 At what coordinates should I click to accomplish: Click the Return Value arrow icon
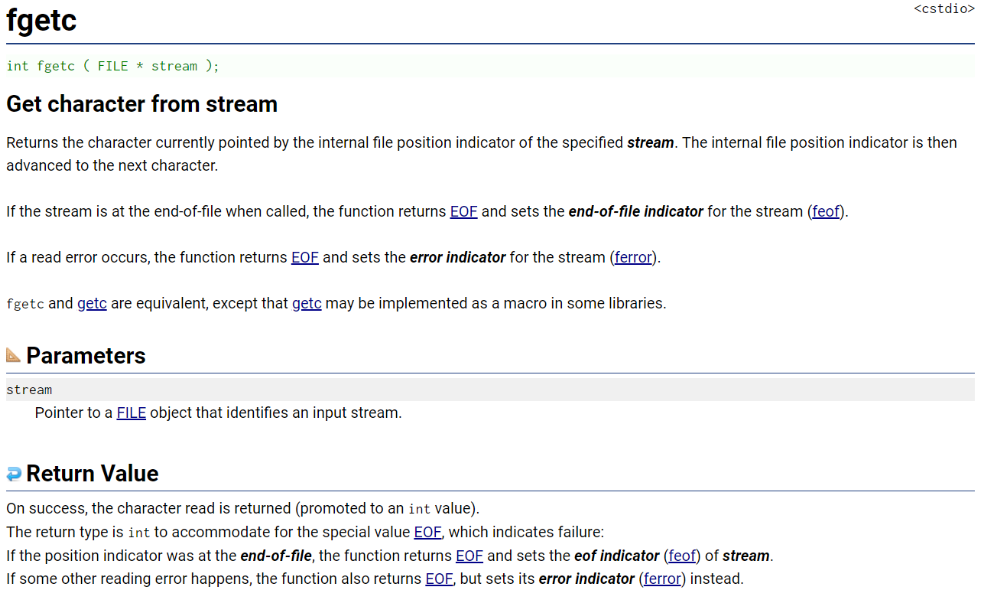coord(14,473)
